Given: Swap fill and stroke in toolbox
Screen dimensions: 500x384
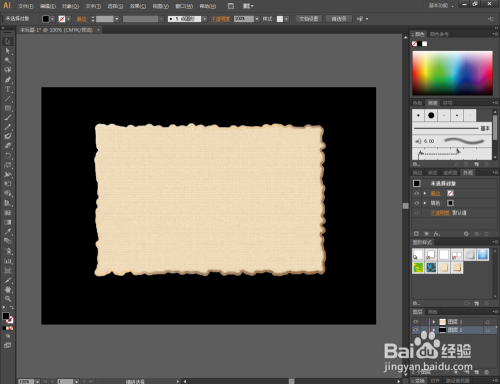Looking at the screenshot, I should pyautogui.click(x=12, y=308).
